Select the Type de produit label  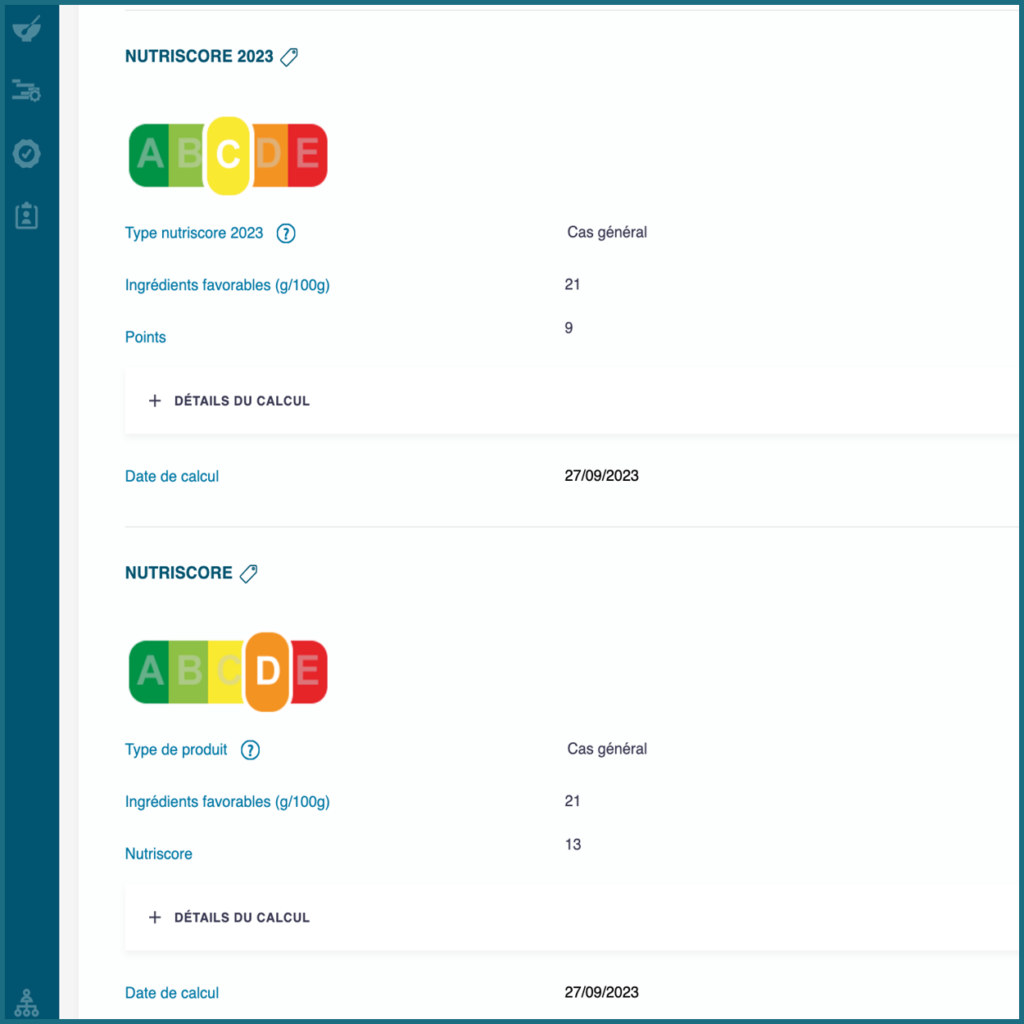[x=176, y=750]
